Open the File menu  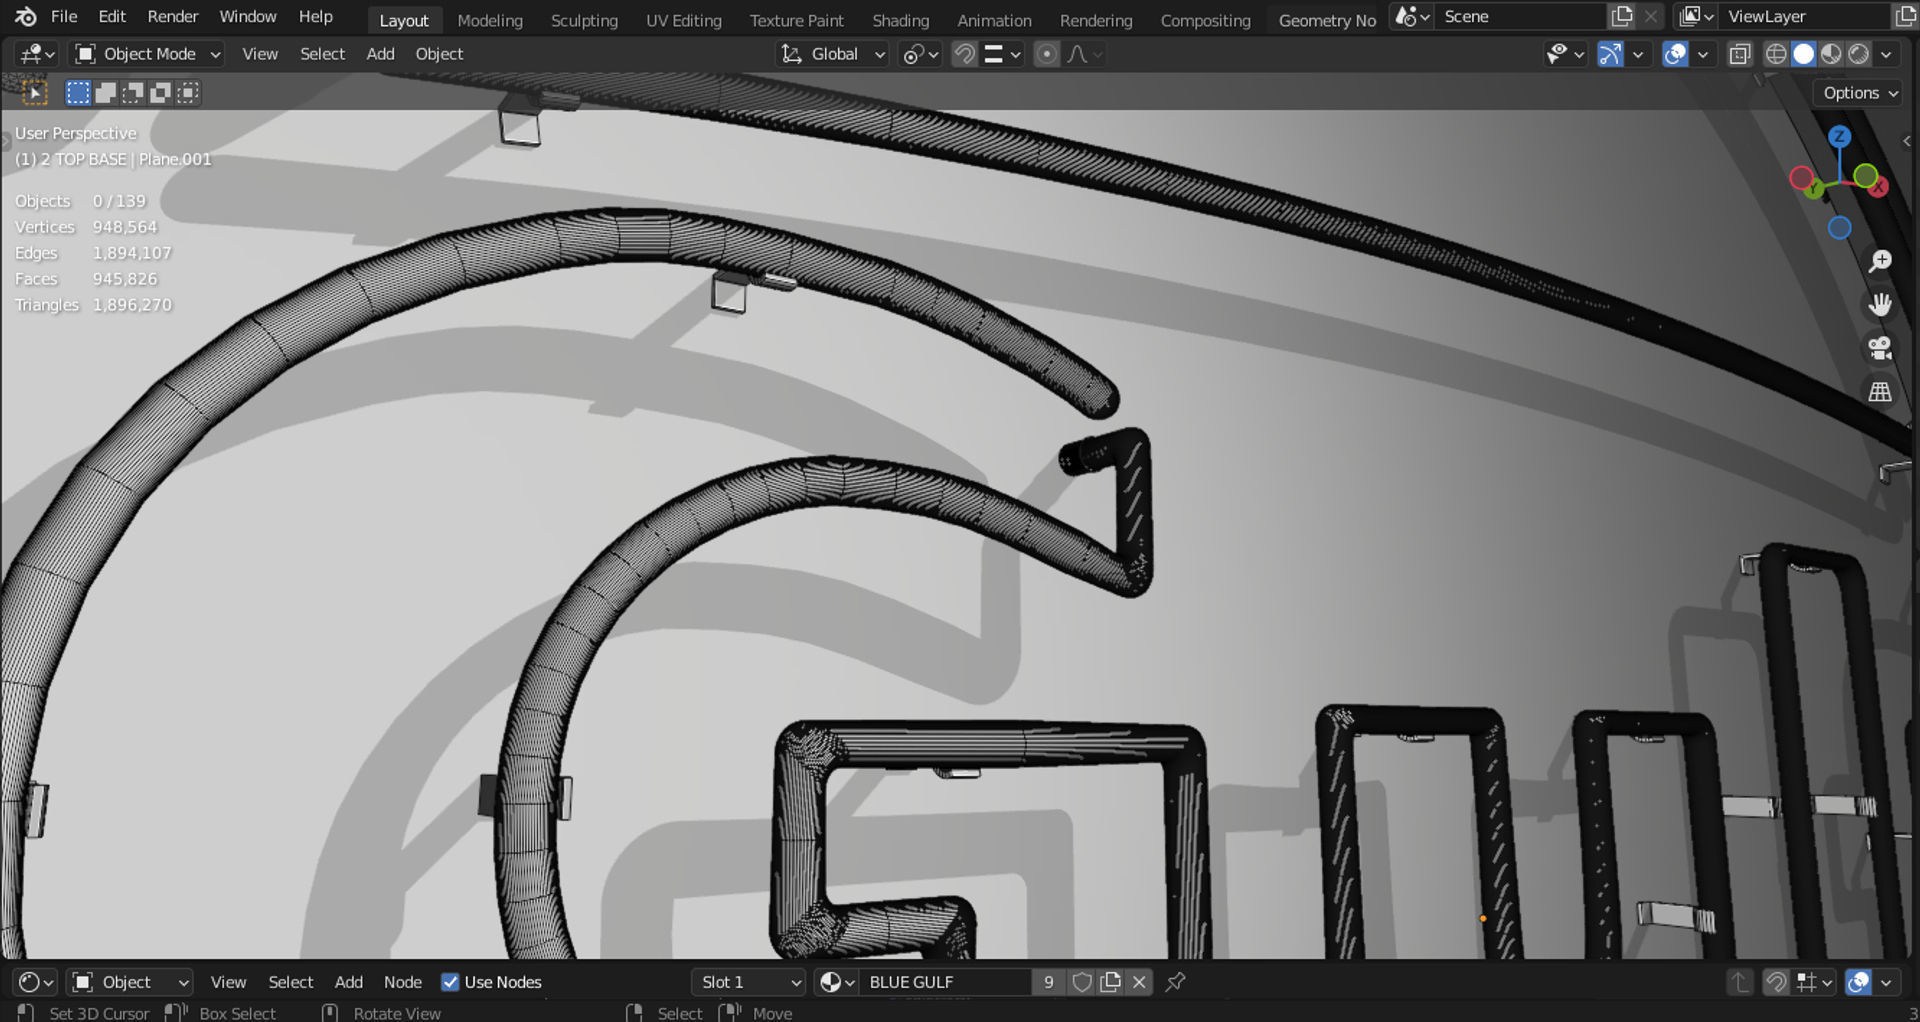(64, 17)
